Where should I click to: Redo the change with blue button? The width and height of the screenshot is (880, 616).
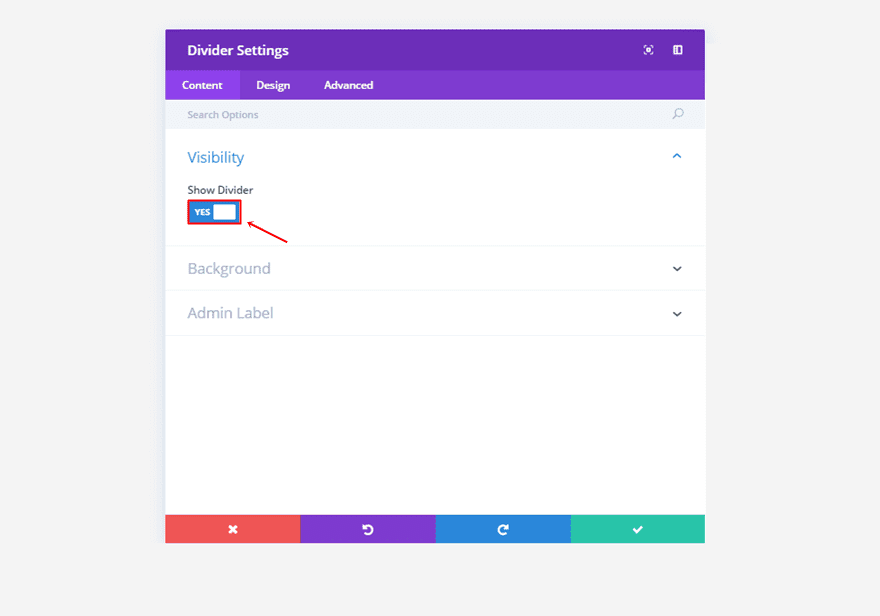[503, 529]
